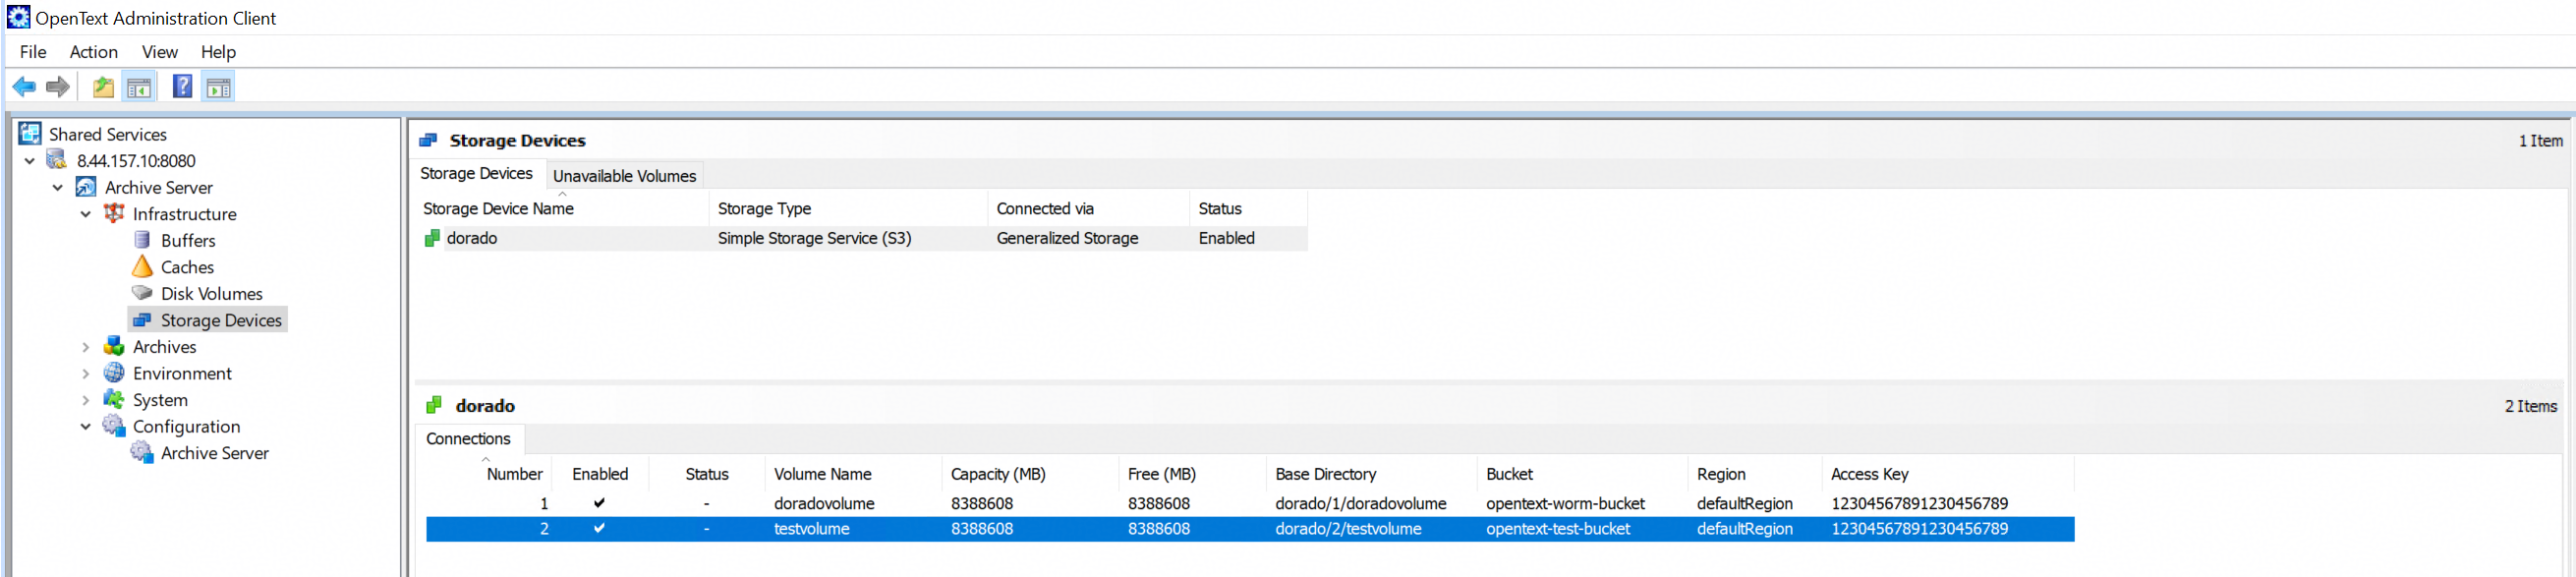Click the Caches triangle icon
Image resolution: width=2576 pixels, height=577 pixels.
[142, 266]
